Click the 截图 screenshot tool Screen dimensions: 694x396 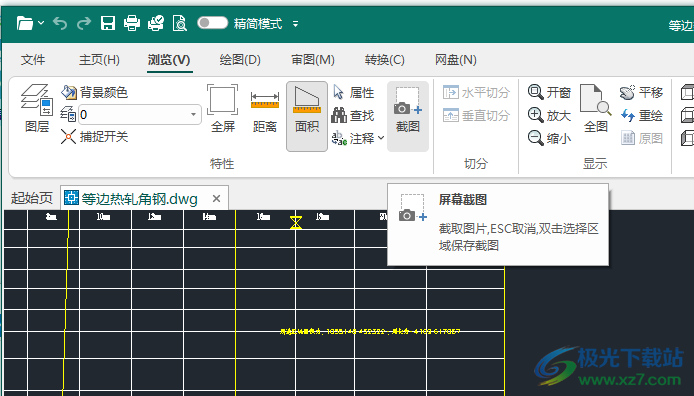click(408, 116)
